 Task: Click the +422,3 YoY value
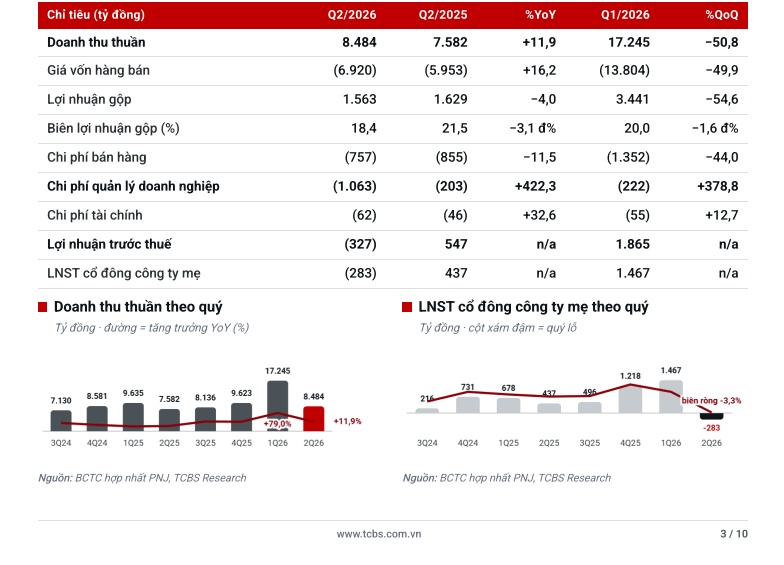click(x=535, y=186)
